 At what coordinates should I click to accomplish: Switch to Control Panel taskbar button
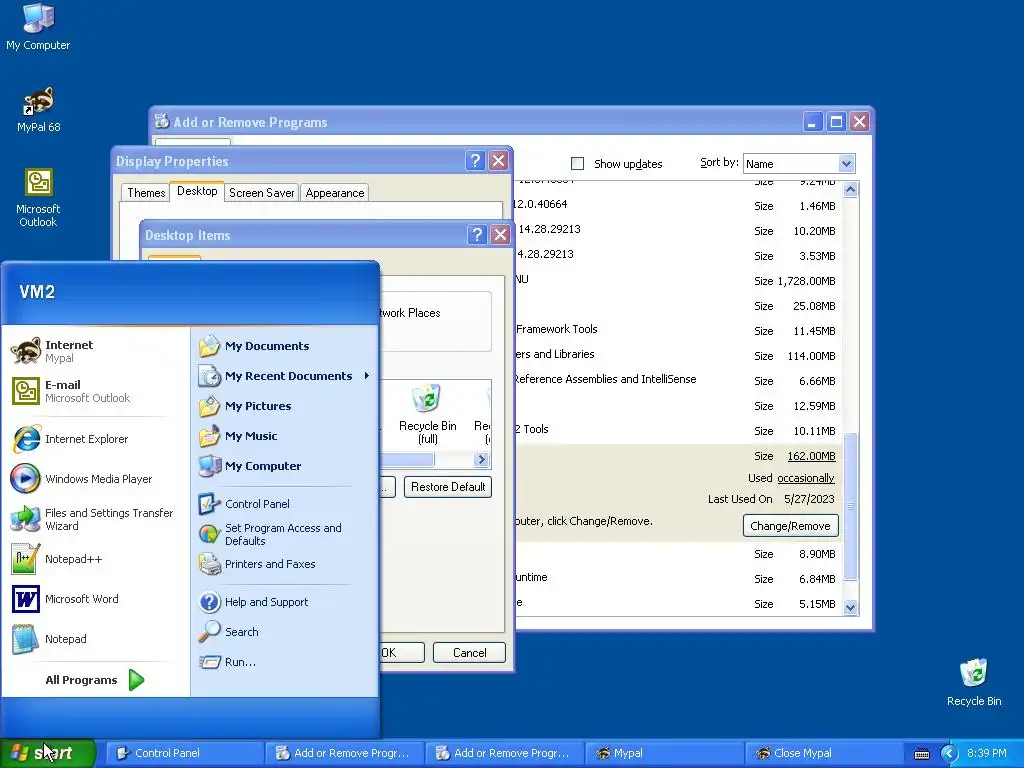[x=184, y=754]
